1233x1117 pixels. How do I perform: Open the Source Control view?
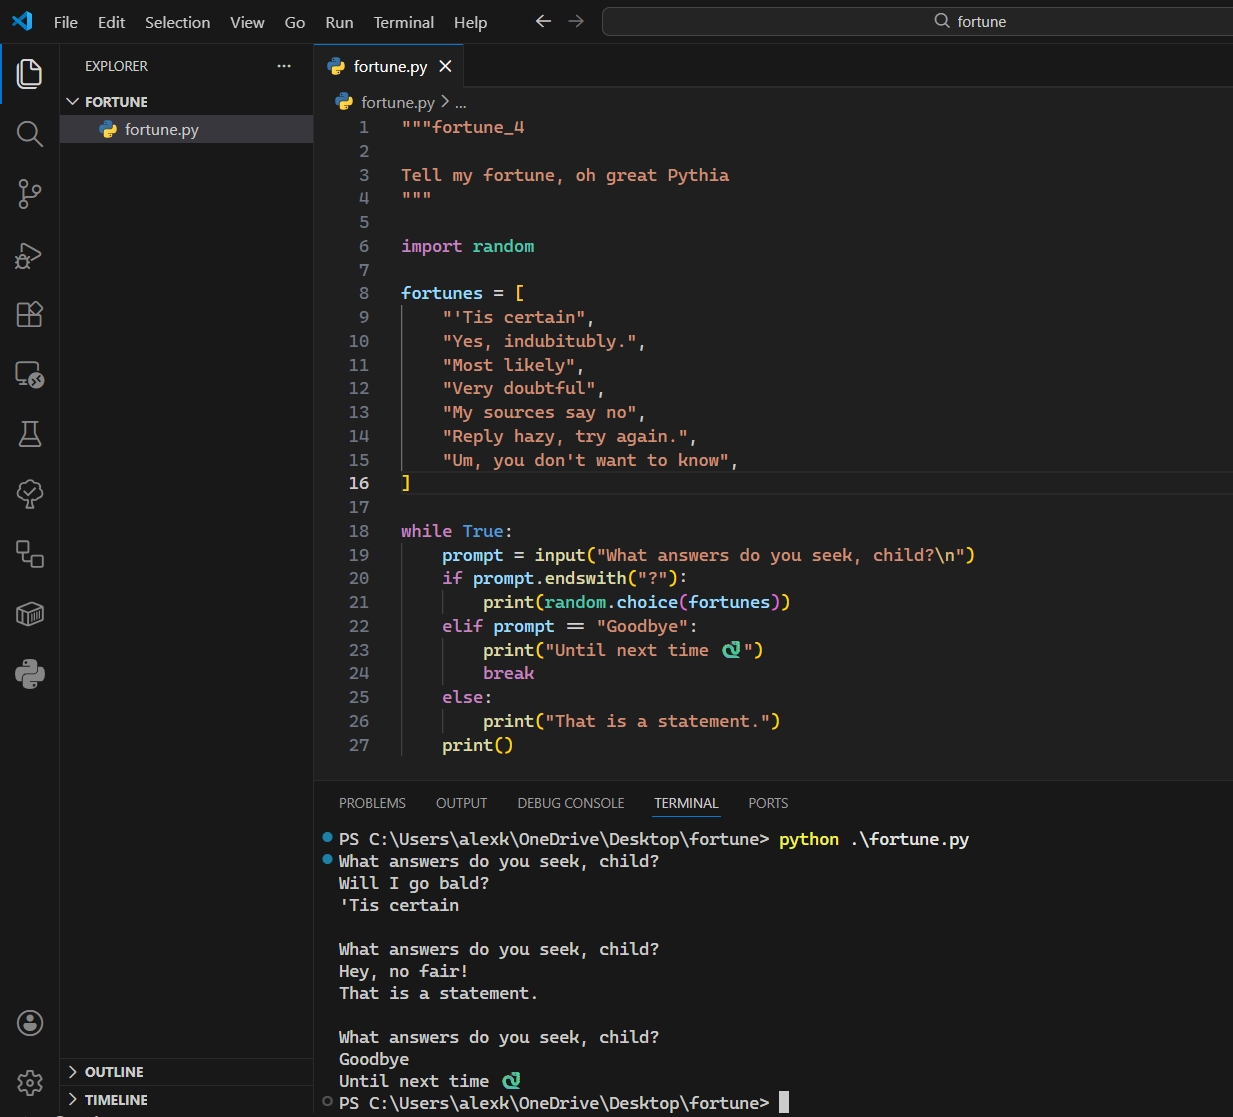29,194
